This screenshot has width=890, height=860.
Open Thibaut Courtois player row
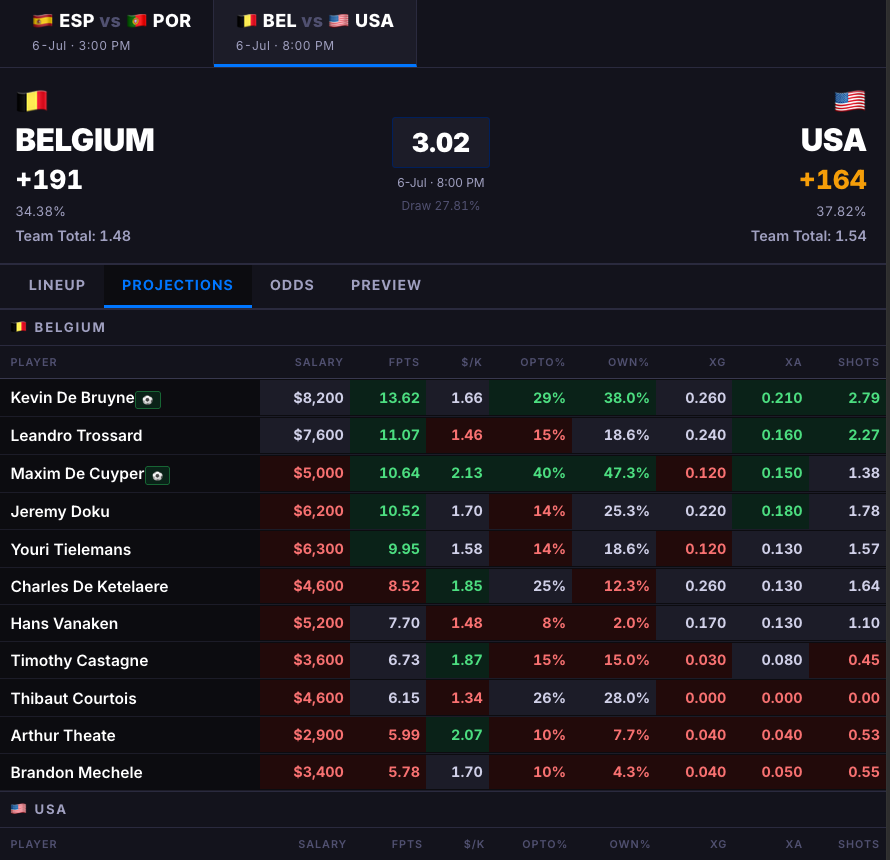445,698
